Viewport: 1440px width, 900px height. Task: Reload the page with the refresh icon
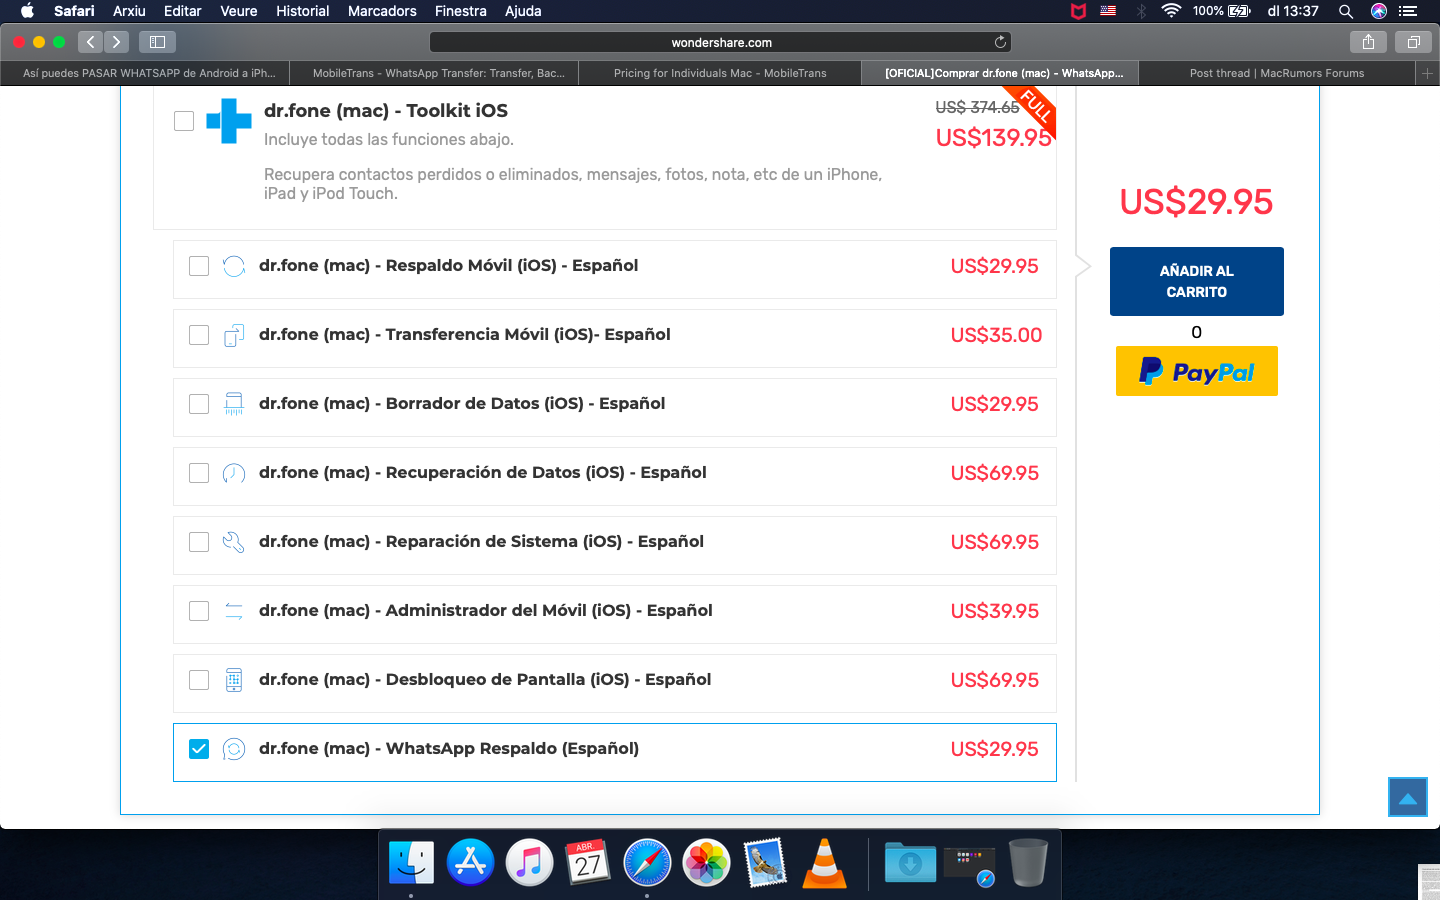[1000, 42]
